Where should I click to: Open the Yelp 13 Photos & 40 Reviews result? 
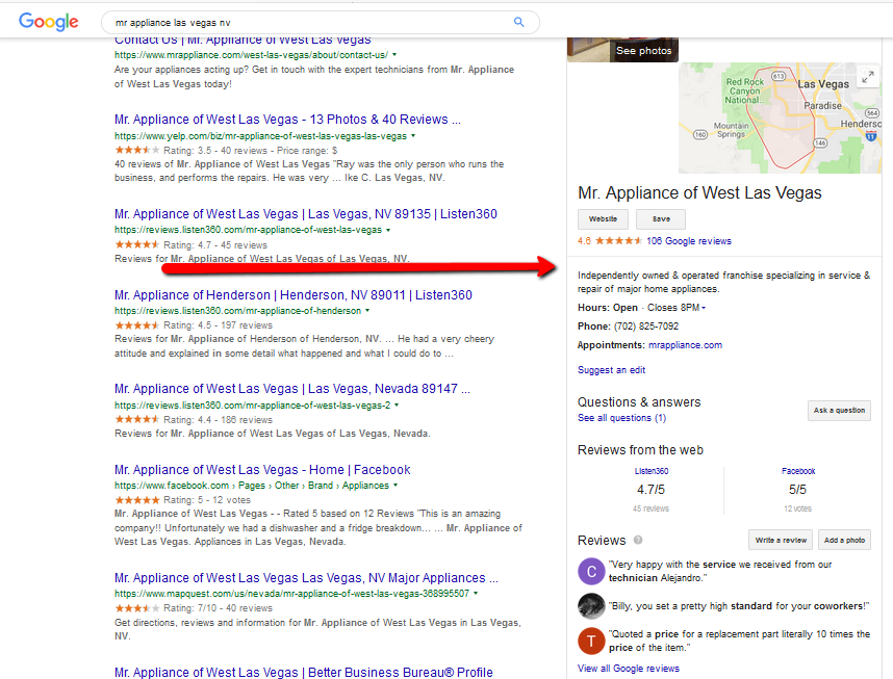287,120
